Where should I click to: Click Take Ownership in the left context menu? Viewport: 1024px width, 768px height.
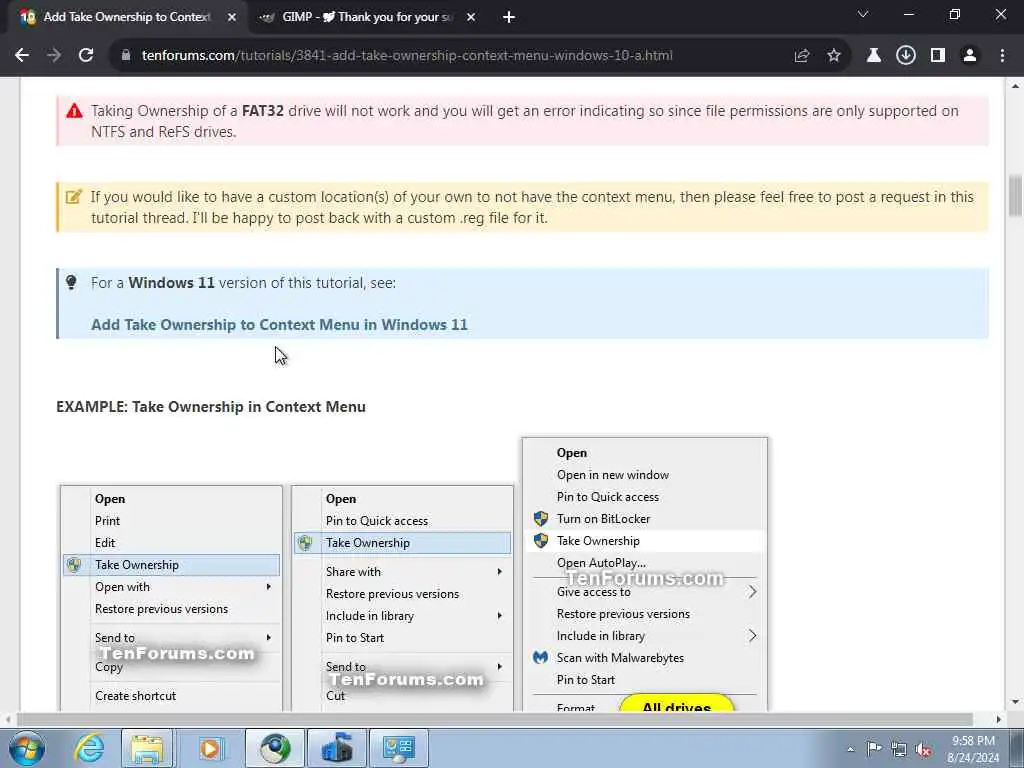[x=172, y=565]
